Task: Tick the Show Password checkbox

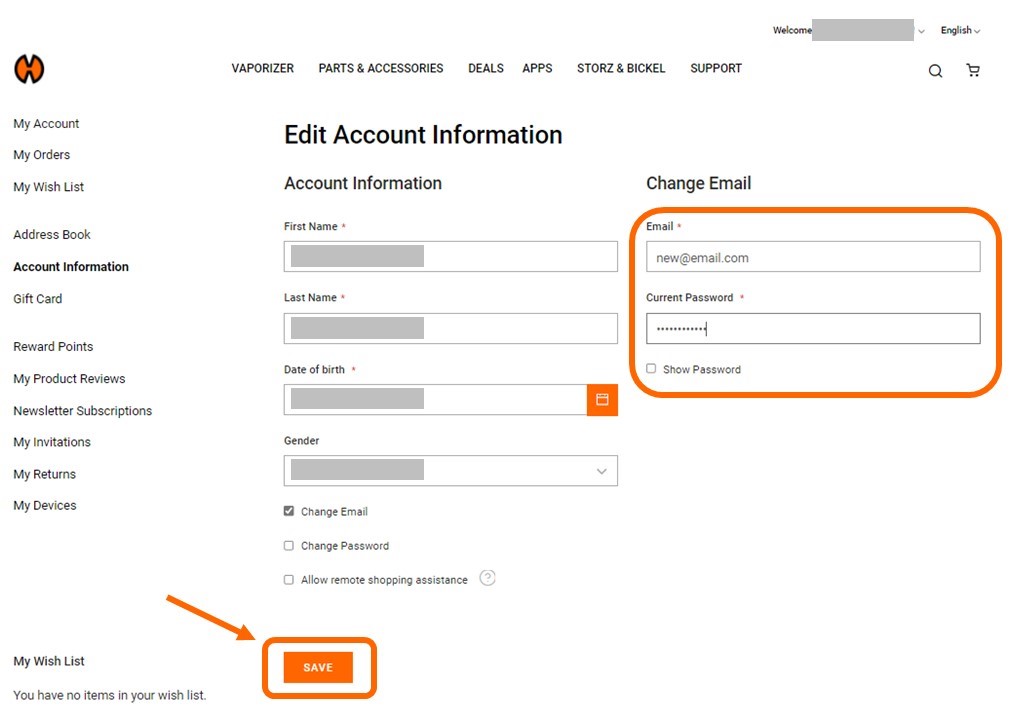Action: [x=651, y=369]
